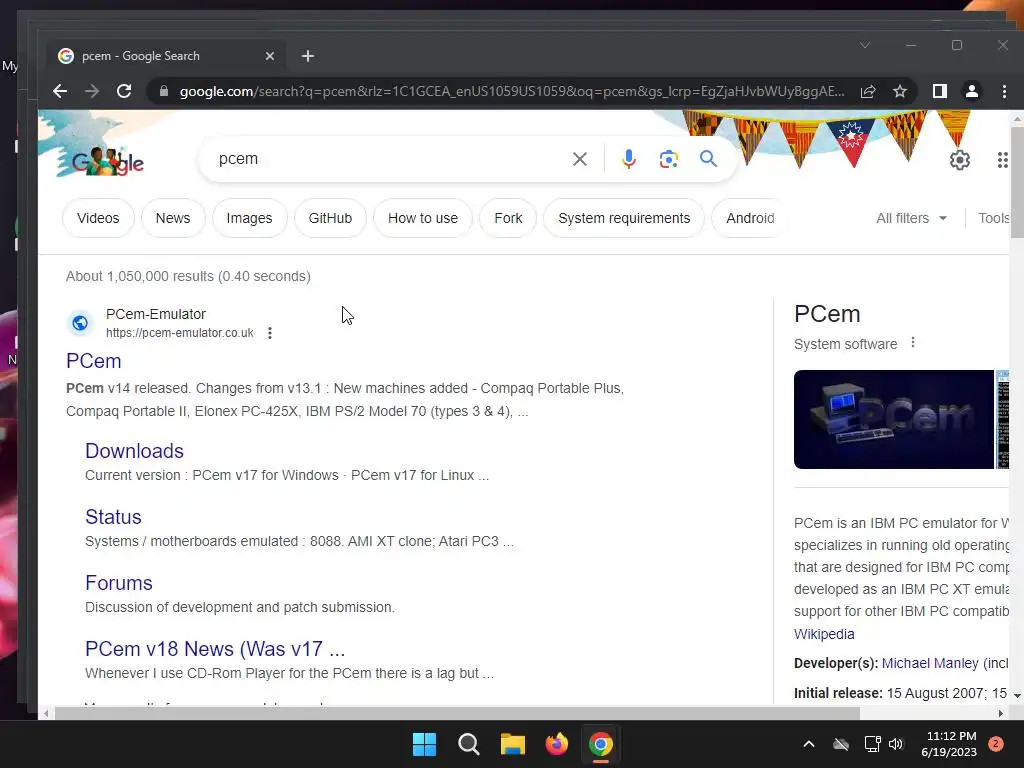Open a new tab with plus button

pos(308,56)
